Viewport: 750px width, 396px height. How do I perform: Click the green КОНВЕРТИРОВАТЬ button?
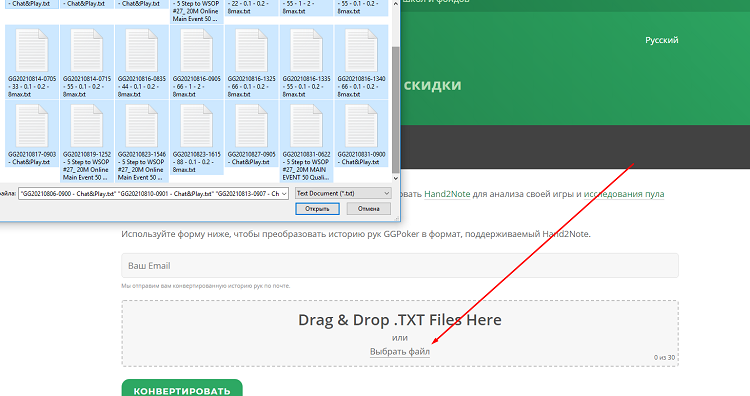[x=182, y=388]
